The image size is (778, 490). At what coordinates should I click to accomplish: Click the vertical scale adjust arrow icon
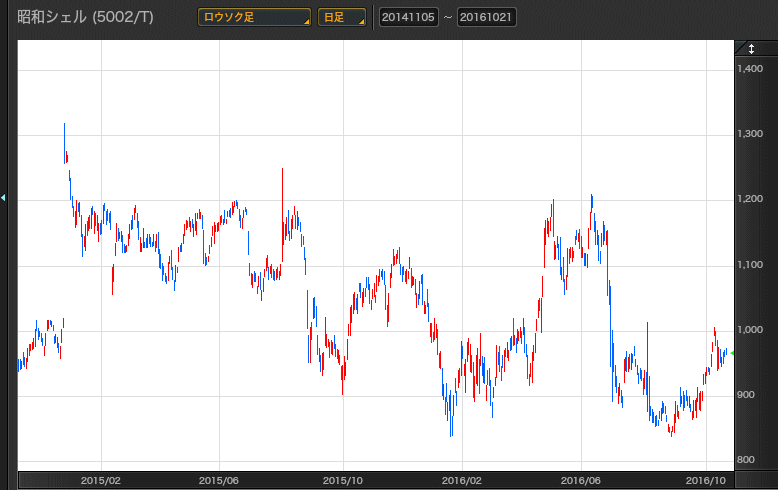(751, 49)
